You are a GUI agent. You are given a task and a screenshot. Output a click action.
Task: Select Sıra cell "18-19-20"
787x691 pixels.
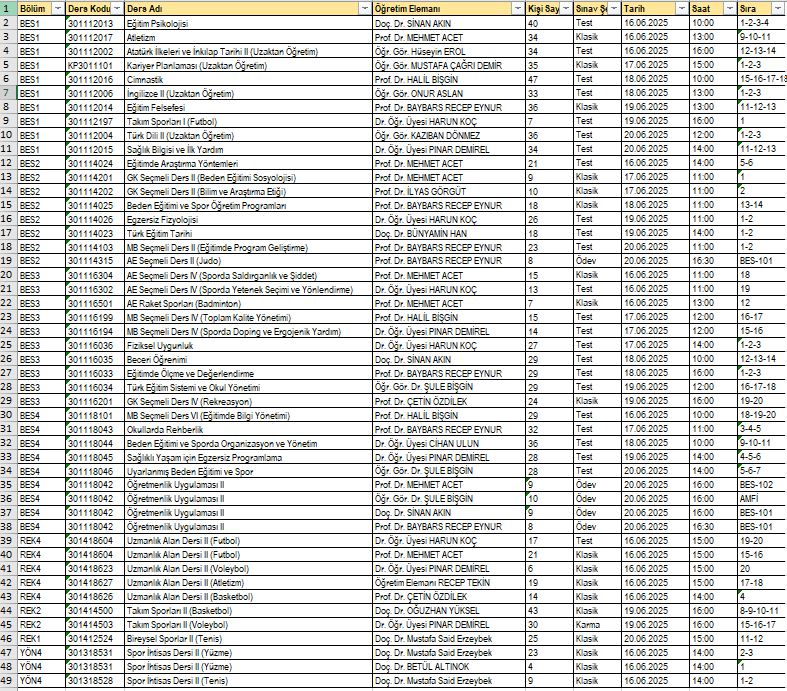[762, 416]
